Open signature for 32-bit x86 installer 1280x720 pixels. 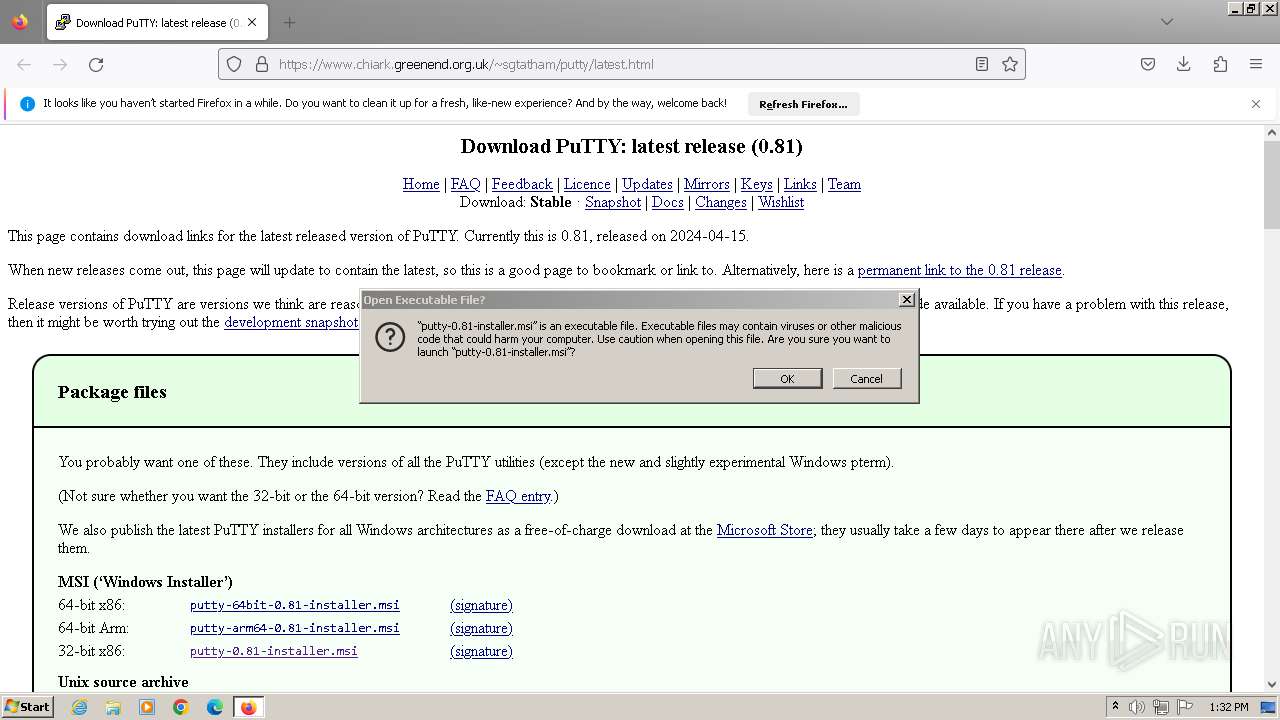coord(481,651)
